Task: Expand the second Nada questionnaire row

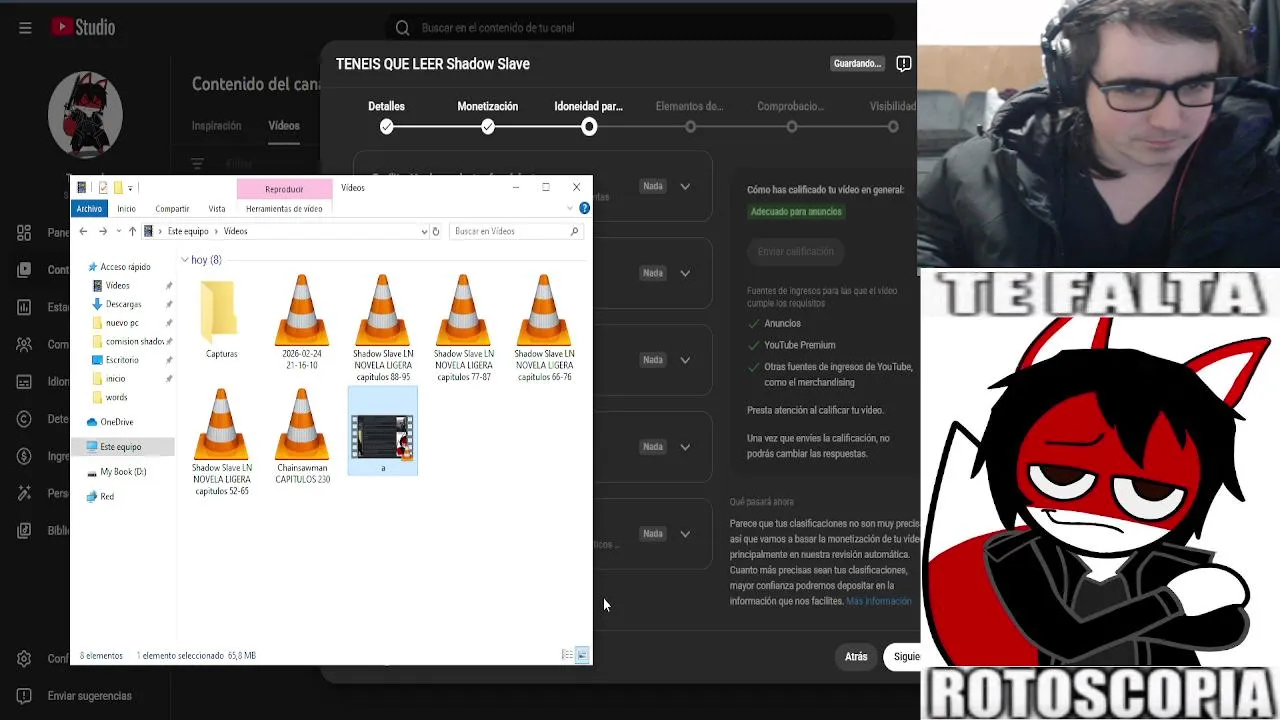Action: (685, 273)
